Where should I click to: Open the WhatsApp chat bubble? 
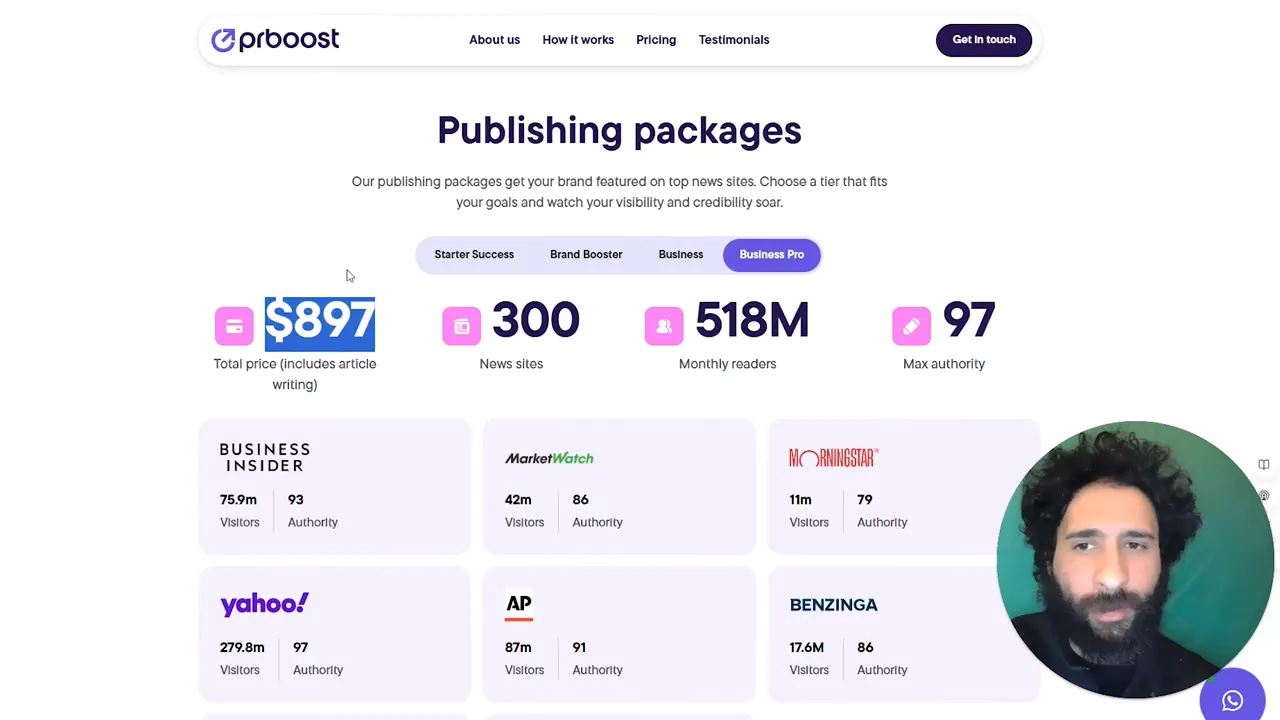(1232, 700)
